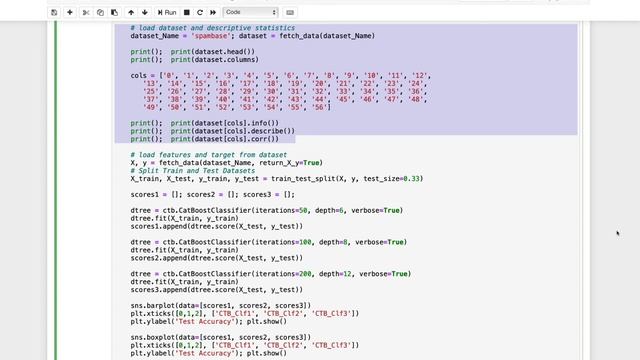
Task: Click the plt.xticks line below sns.barplot
Action: (245, 313)
